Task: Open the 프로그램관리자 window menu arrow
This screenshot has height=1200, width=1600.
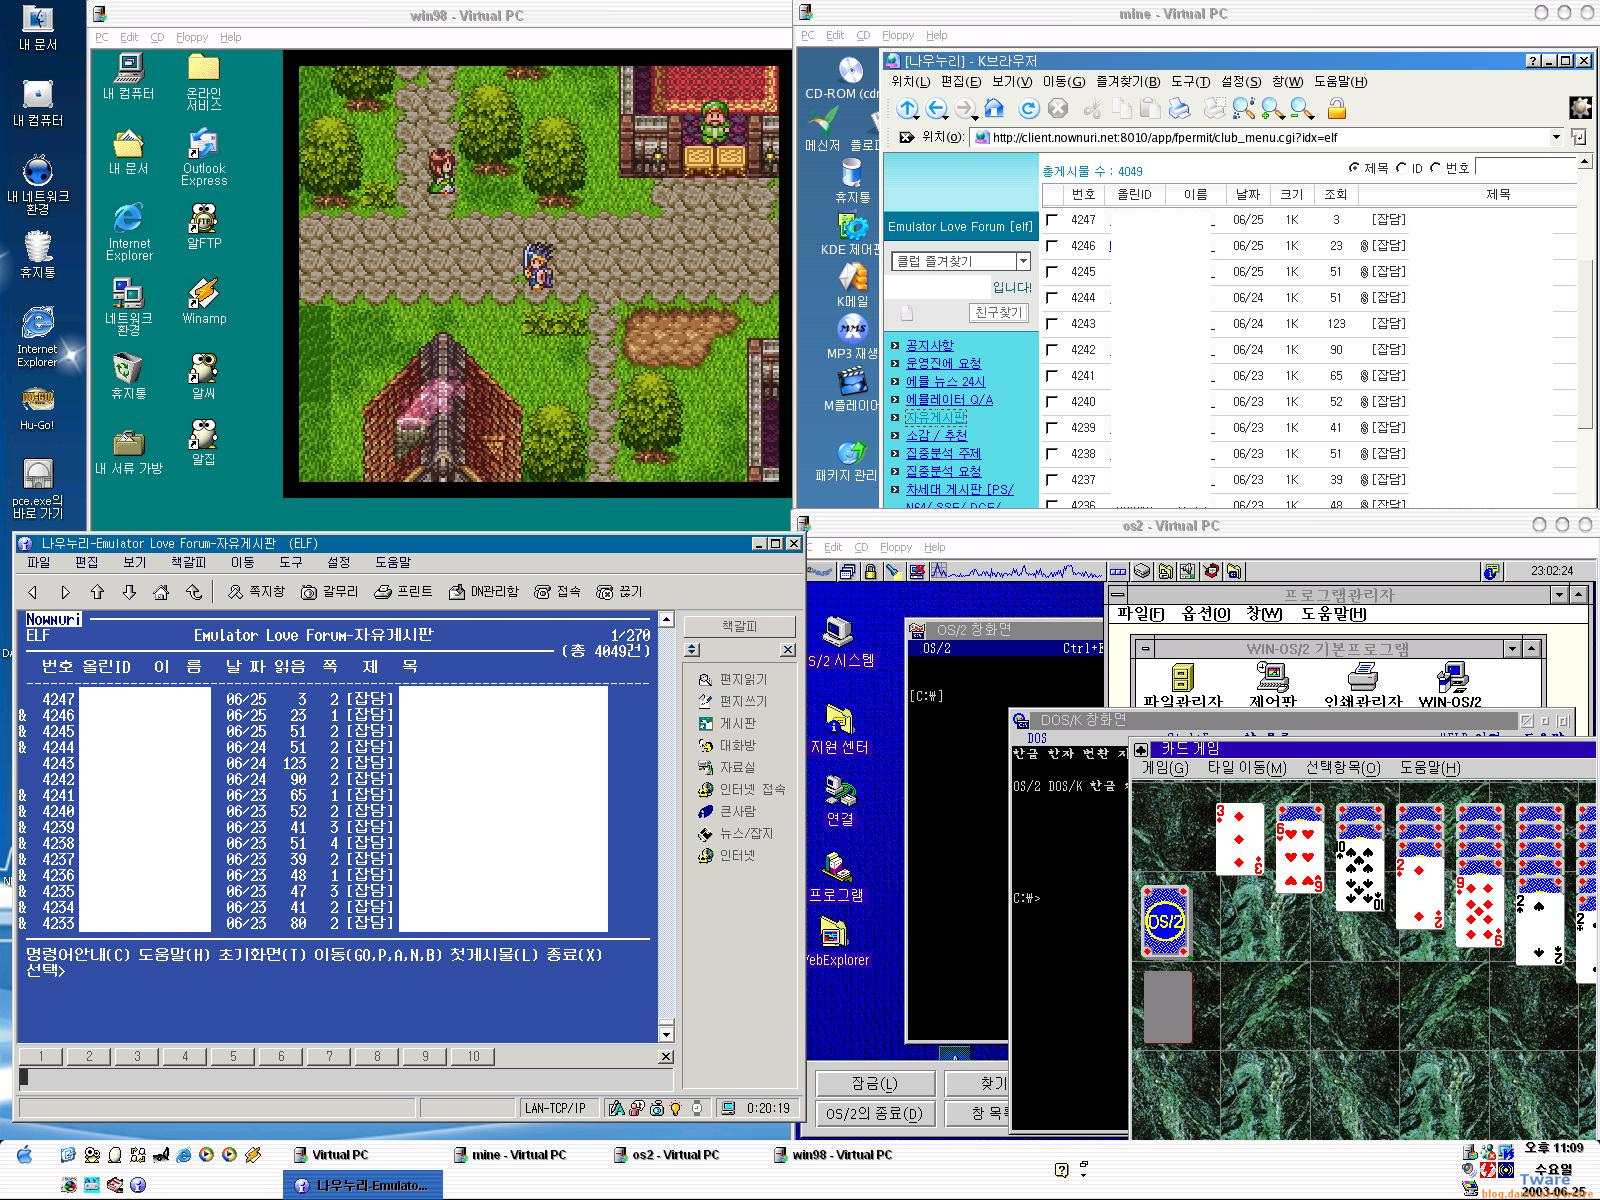Action: [x=1558, y=595]
